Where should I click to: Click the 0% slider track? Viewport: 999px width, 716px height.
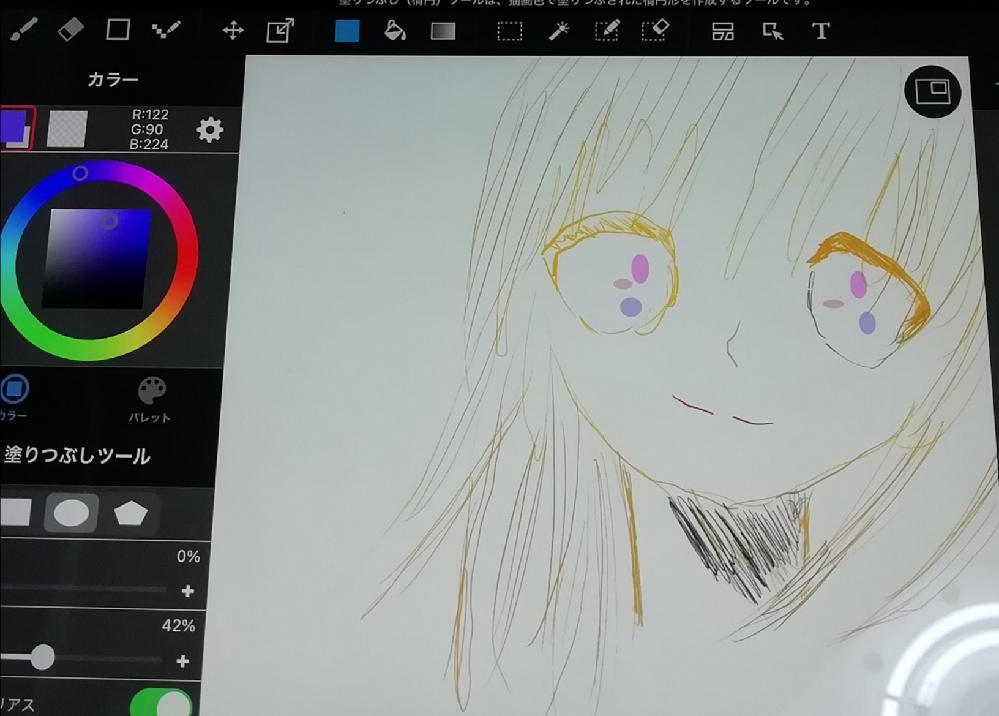[83, 590]
